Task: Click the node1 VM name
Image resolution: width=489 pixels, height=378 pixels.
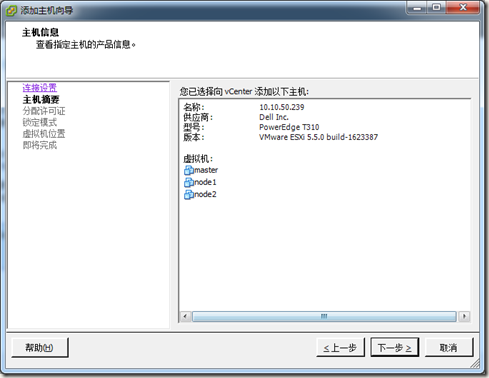Action: [x=205, y=182]
